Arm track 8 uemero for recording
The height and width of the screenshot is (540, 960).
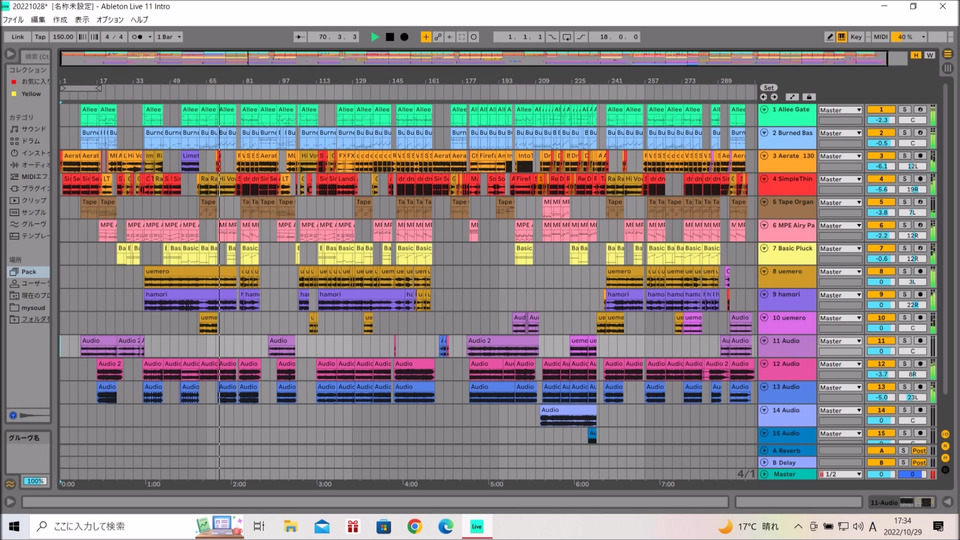pyautogui.click(x=921, y=271)
